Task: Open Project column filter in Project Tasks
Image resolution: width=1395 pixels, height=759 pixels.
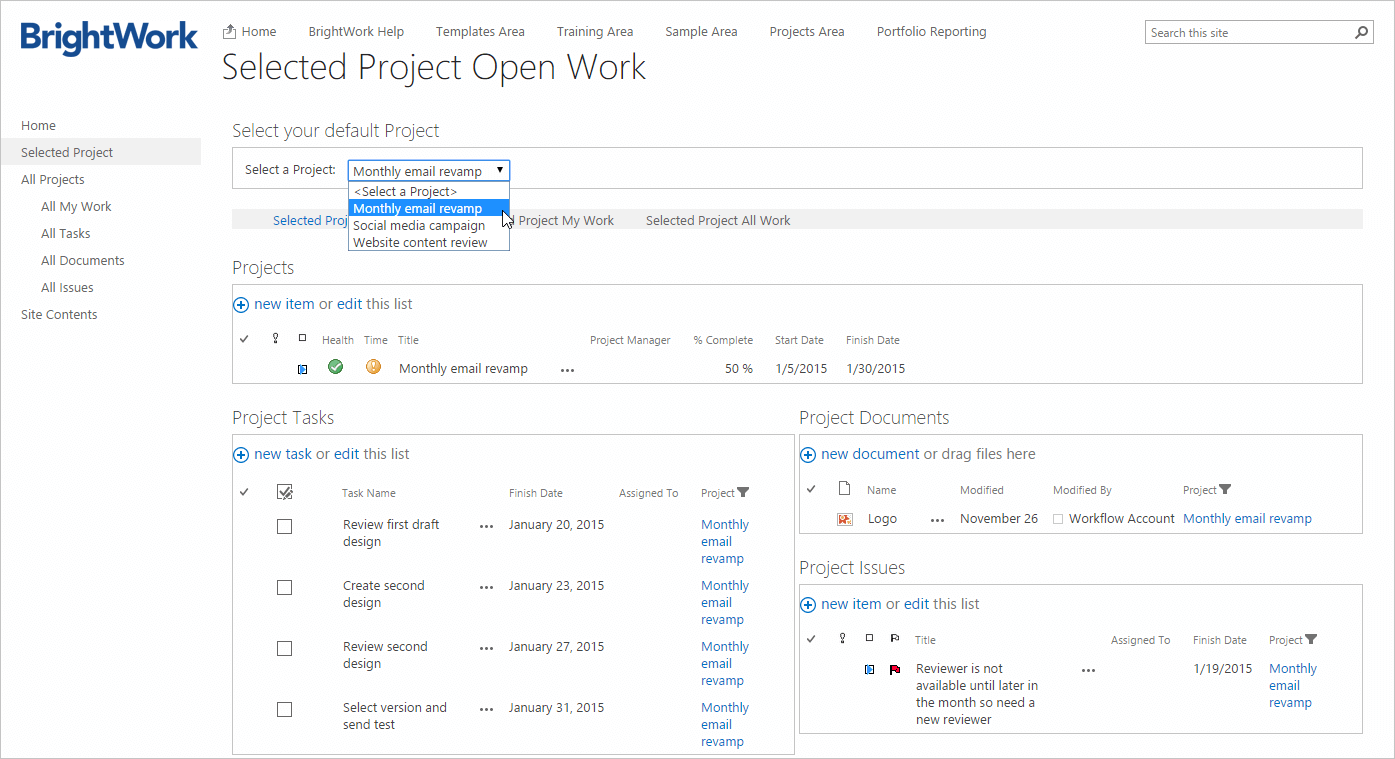Action: pos(742,493)
